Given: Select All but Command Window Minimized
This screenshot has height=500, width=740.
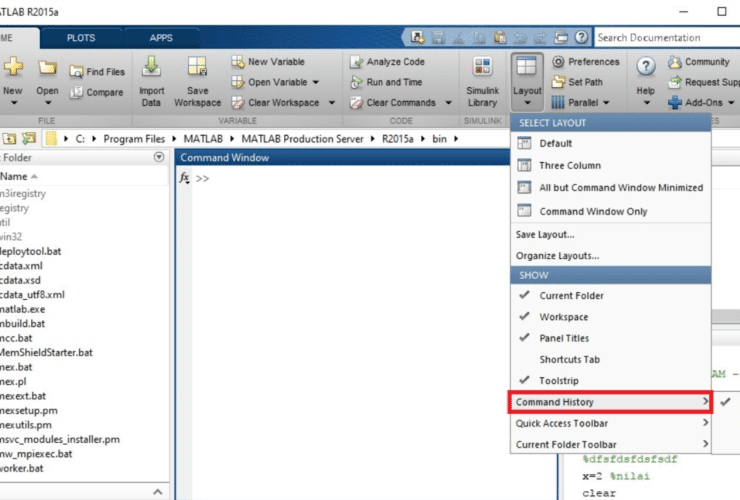Looking at the screenshot, I should 611,187.
